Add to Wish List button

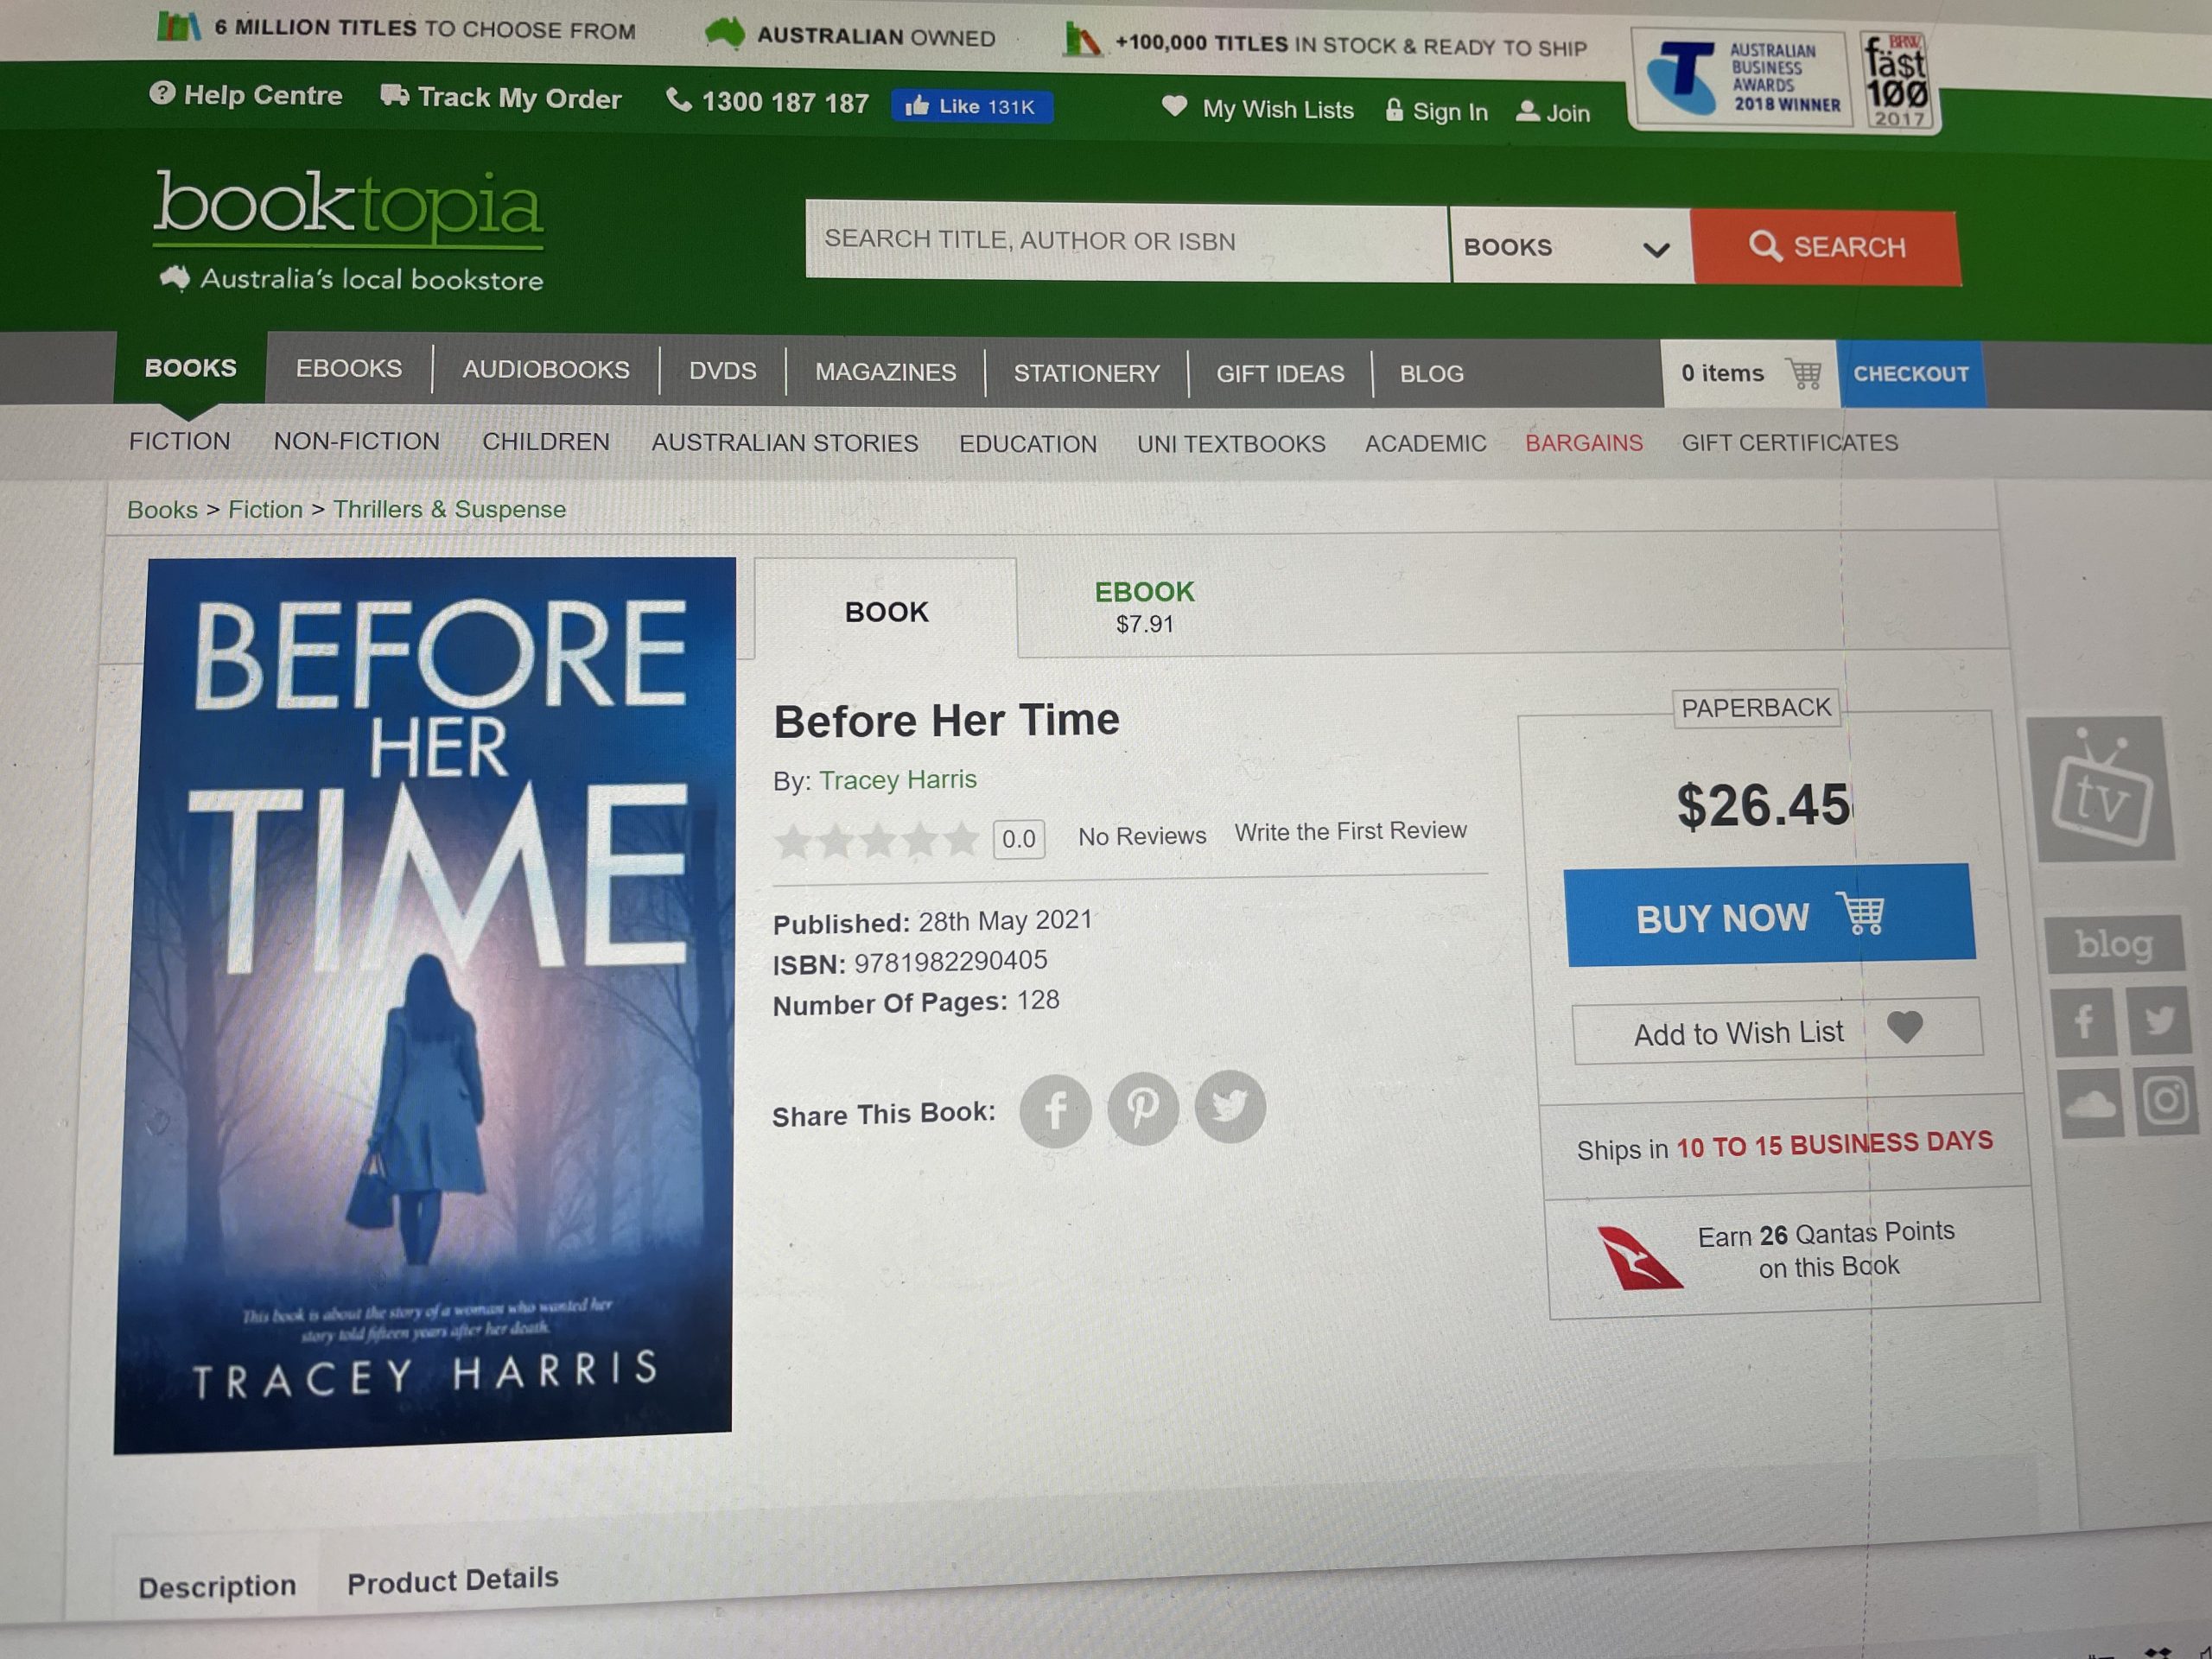(x=1777, y=1030)
